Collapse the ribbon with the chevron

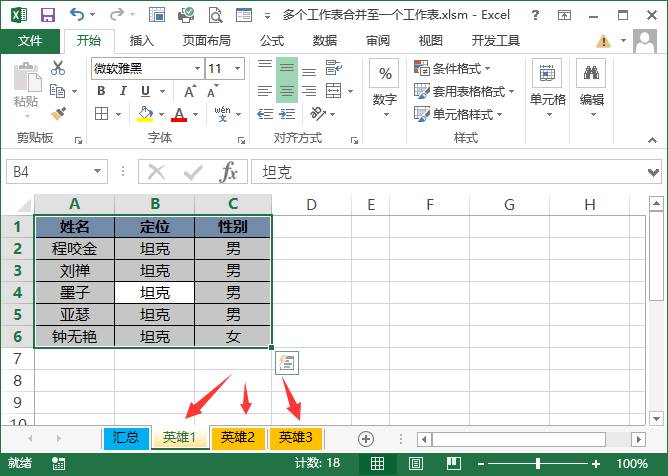652,140
